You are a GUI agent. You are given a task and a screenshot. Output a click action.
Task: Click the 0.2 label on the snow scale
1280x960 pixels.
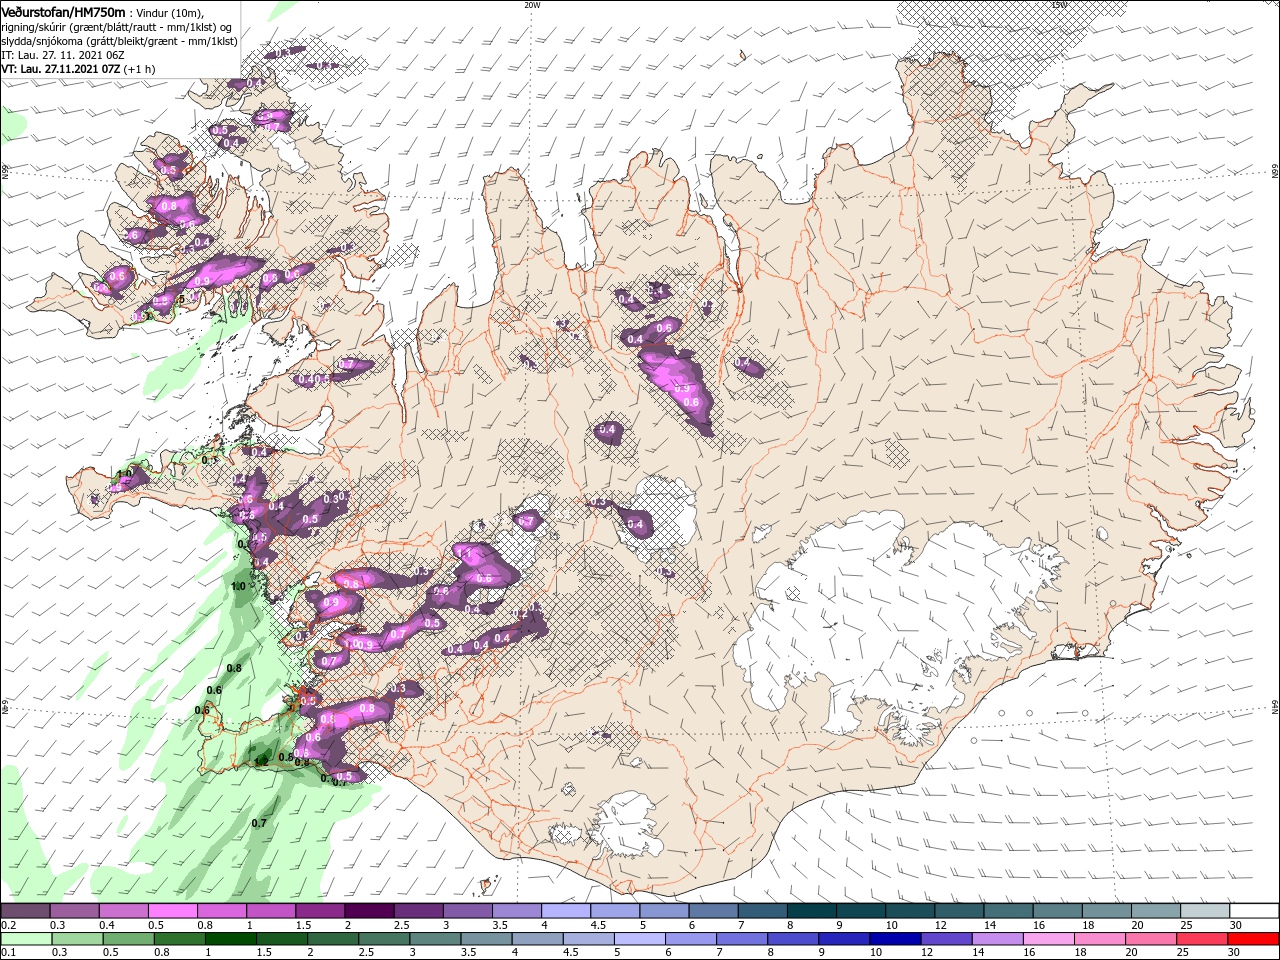(9, 925)
